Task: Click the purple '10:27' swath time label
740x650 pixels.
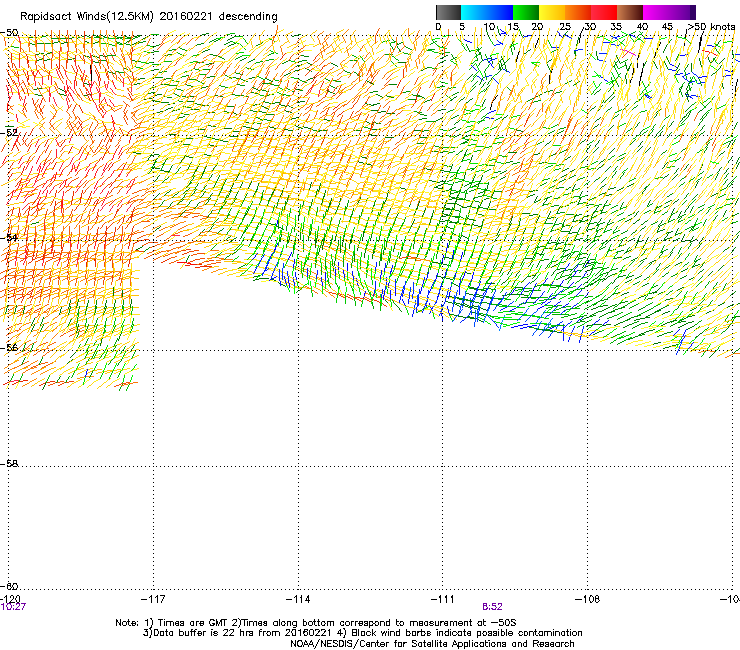Action: click(x=13, y=607)
